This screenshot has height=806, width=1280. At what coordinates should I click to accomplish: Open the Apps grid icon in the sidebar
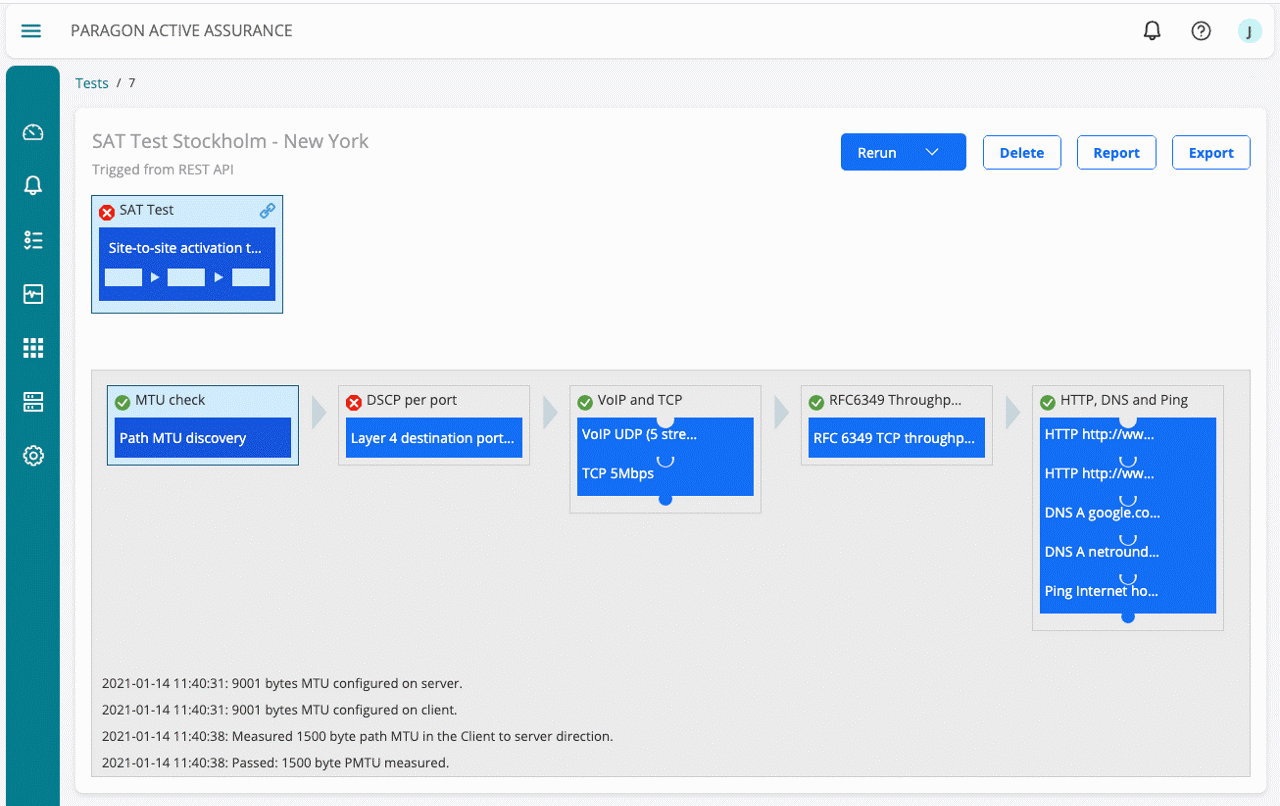point(32,347)
